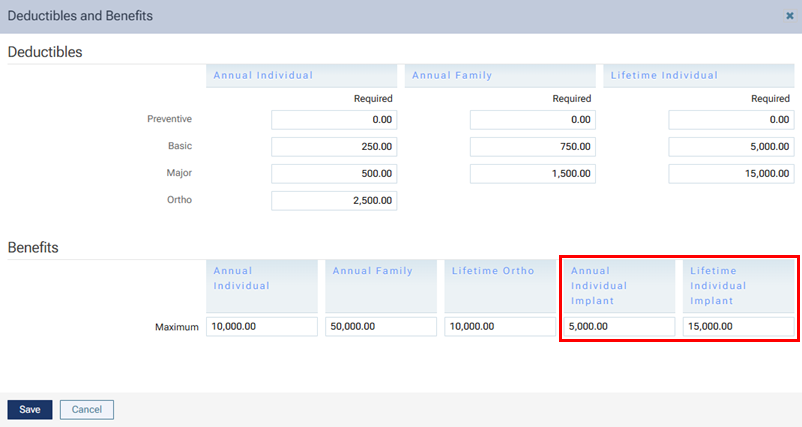Image resolution: width=802 pixels, height=427 pixels.
Task: Click the Save button
Action: tap(29, 409)
